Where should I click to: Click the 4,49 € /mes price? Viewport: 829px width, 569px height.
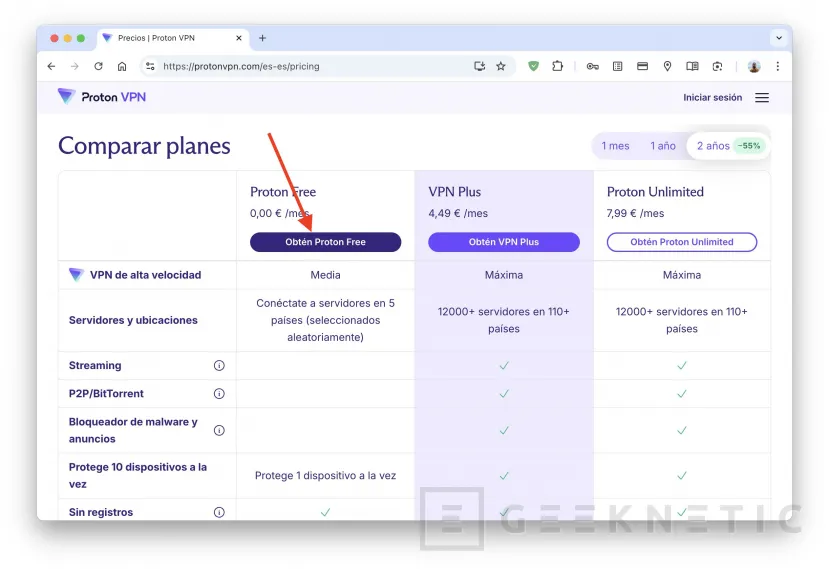[458, 213]
